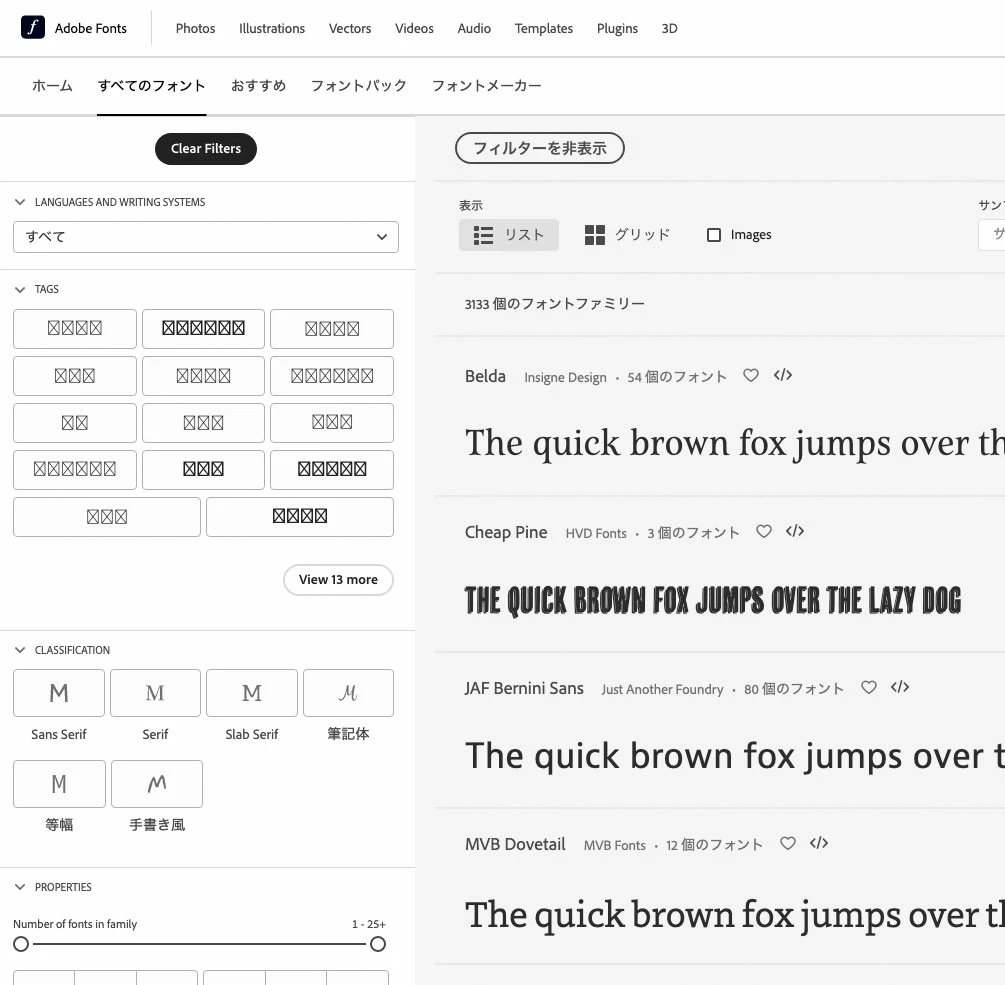Screen dimensions: 1005x985
Task: Switch to リスト list view
Action: click(x=509, y=235)
